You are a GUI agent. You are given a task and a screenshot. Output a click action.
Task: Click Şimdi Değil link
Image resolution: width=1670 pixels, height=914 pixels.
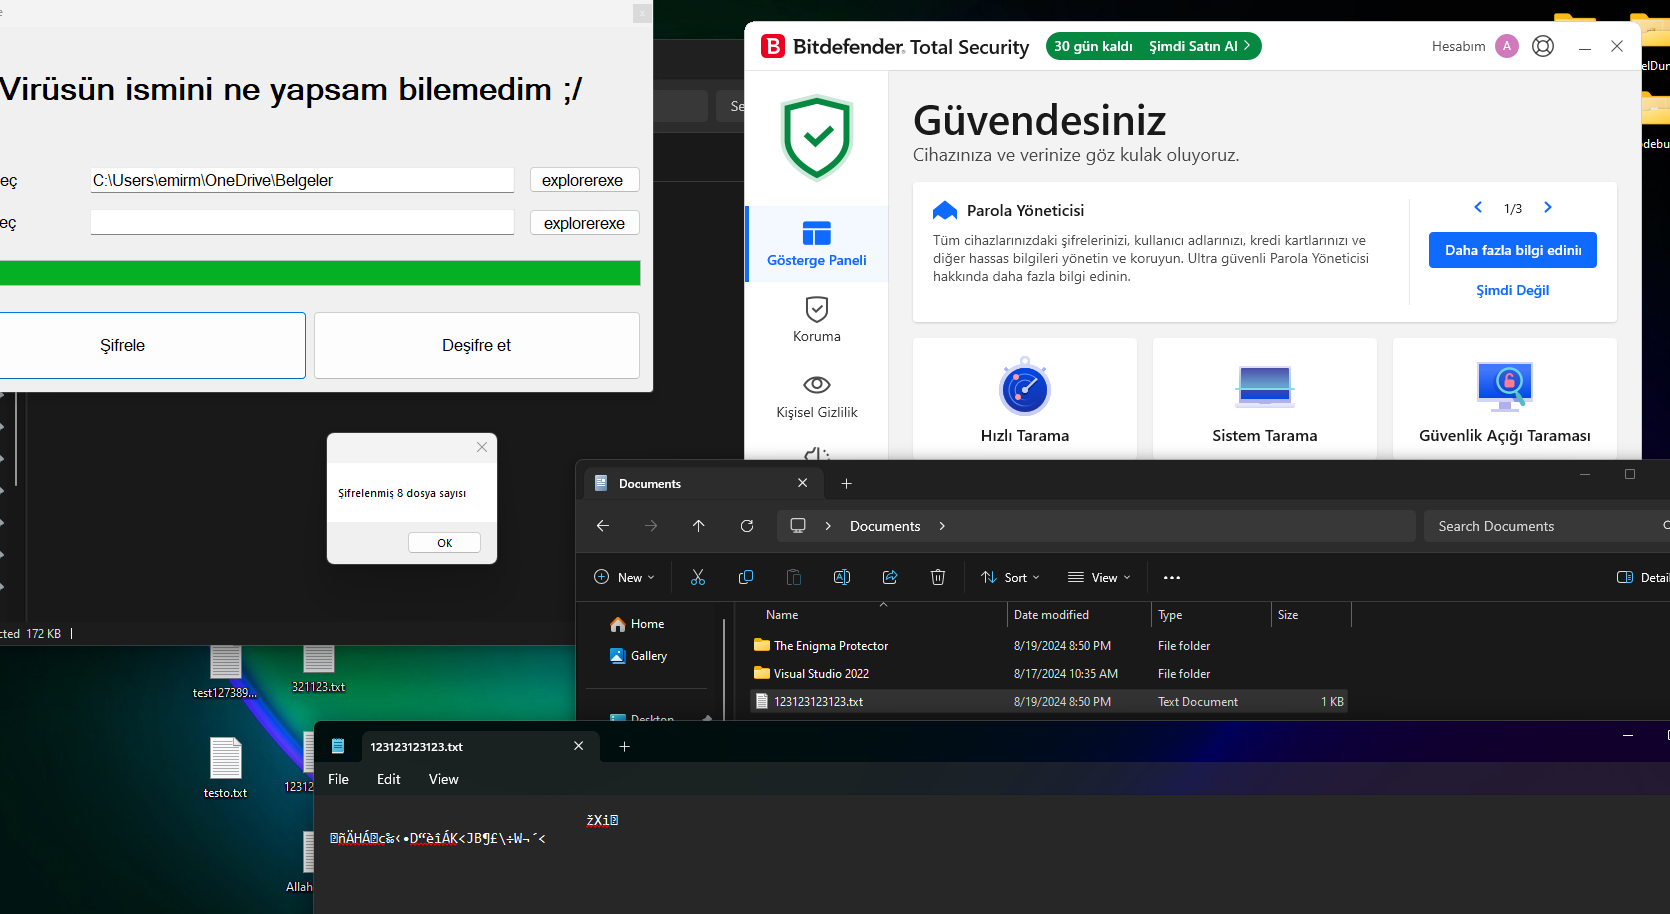point(1512,290)
